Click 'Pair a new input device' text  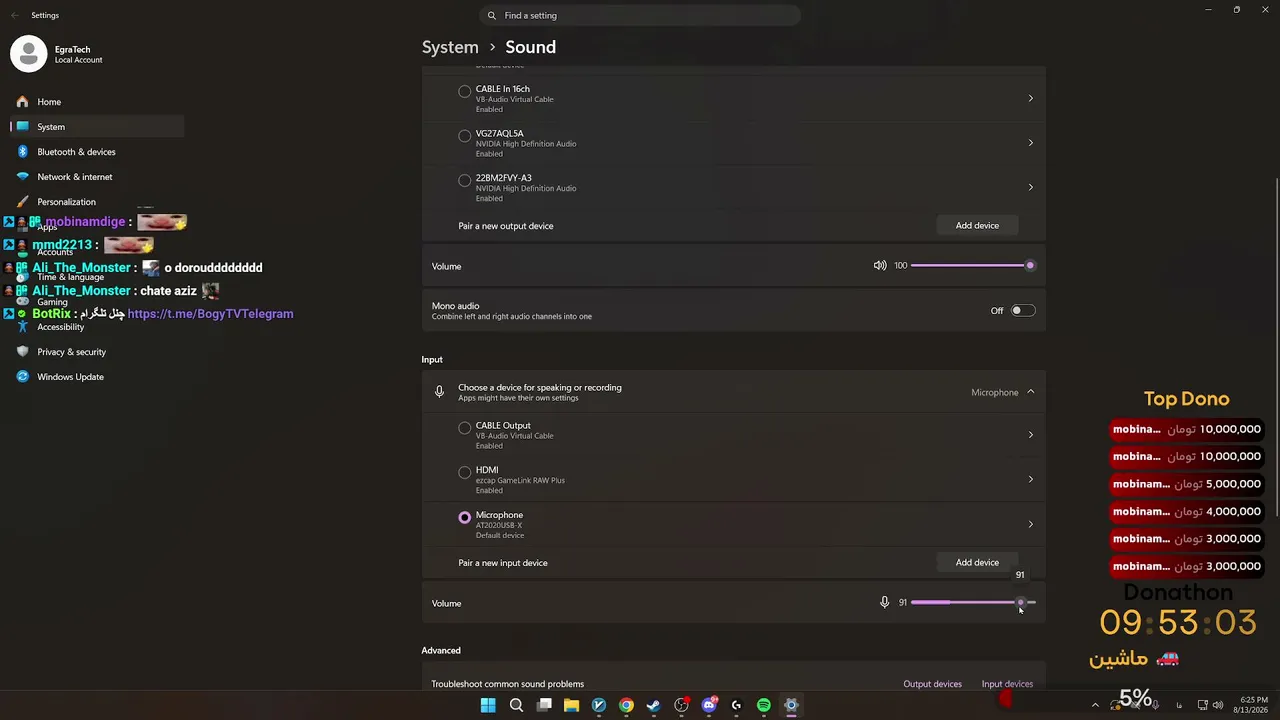pyautogui.click(x=503, y=563)
